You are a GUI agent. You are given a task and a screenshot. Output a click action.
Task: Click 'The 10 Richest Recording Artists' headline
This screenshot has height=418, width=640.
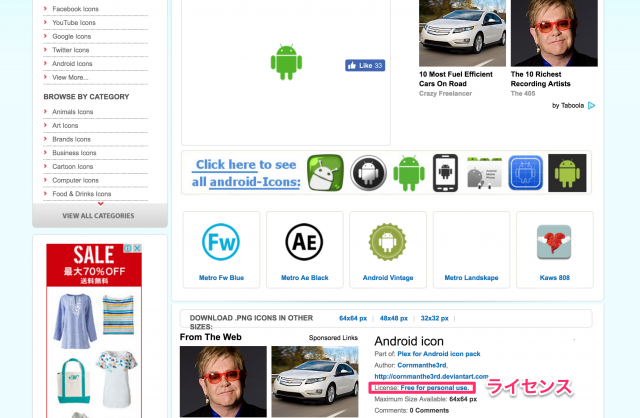540,79
